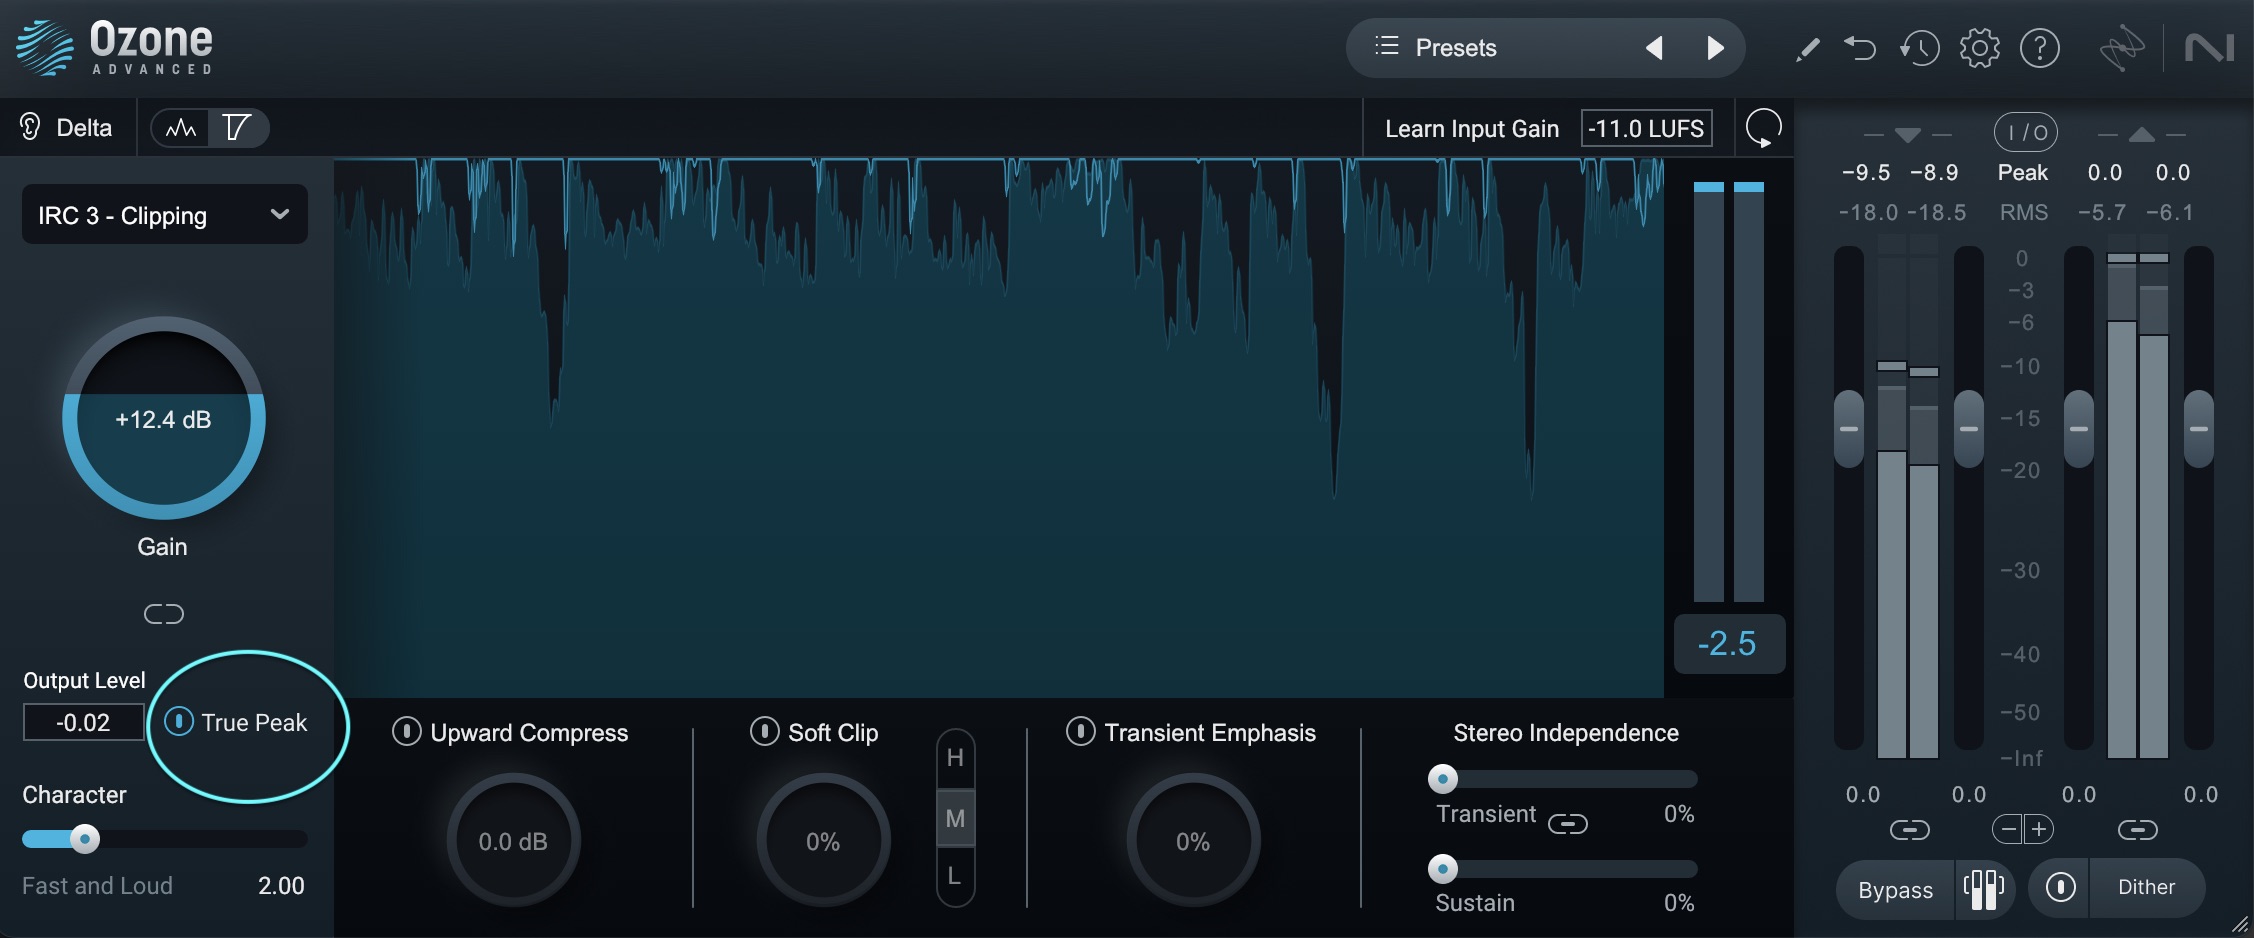Click the Native Instruments logo
The width and height of the screenshot is (2254, 938).
(2208, 48)
